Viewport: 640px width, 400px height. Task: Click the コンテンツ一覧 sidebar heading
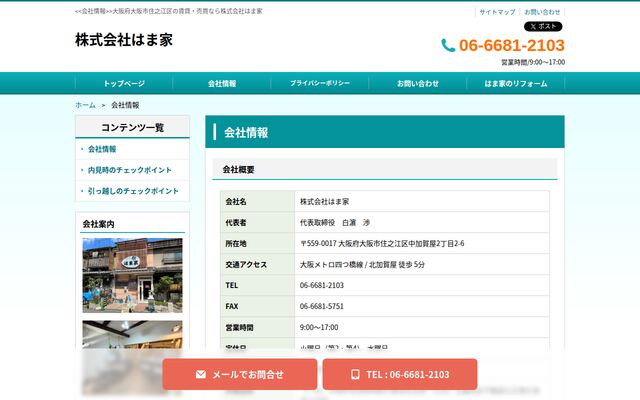132,127
